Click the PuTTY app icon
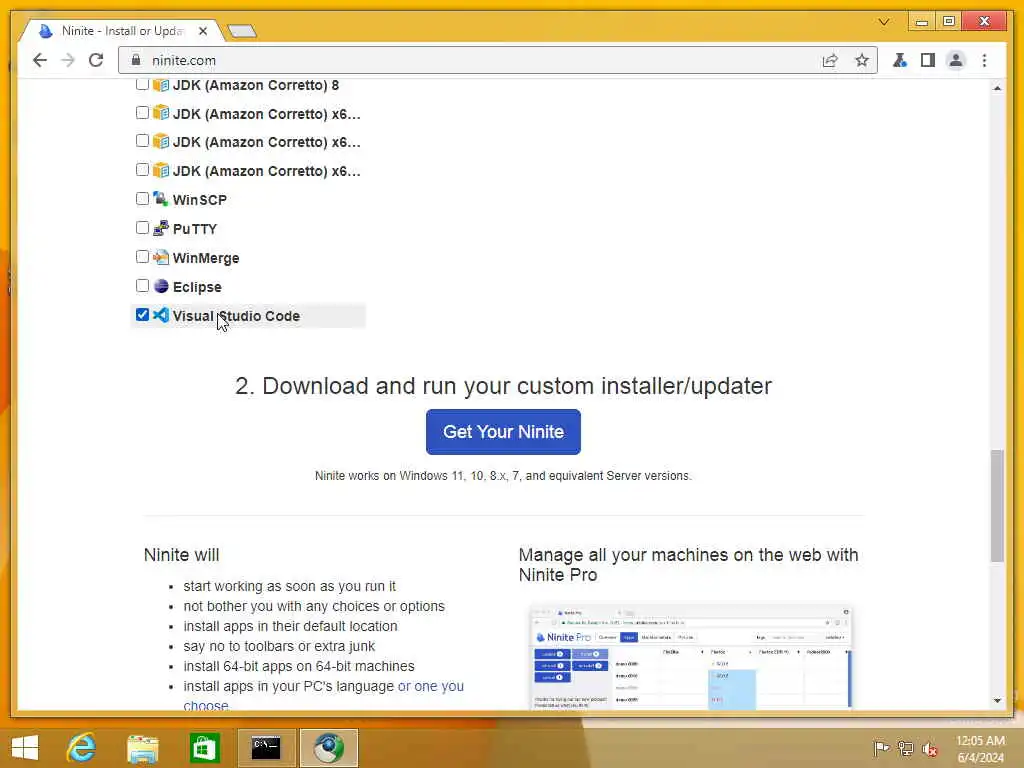The image size is (1024, 768). pyautogui.click(x=161, y=228)
